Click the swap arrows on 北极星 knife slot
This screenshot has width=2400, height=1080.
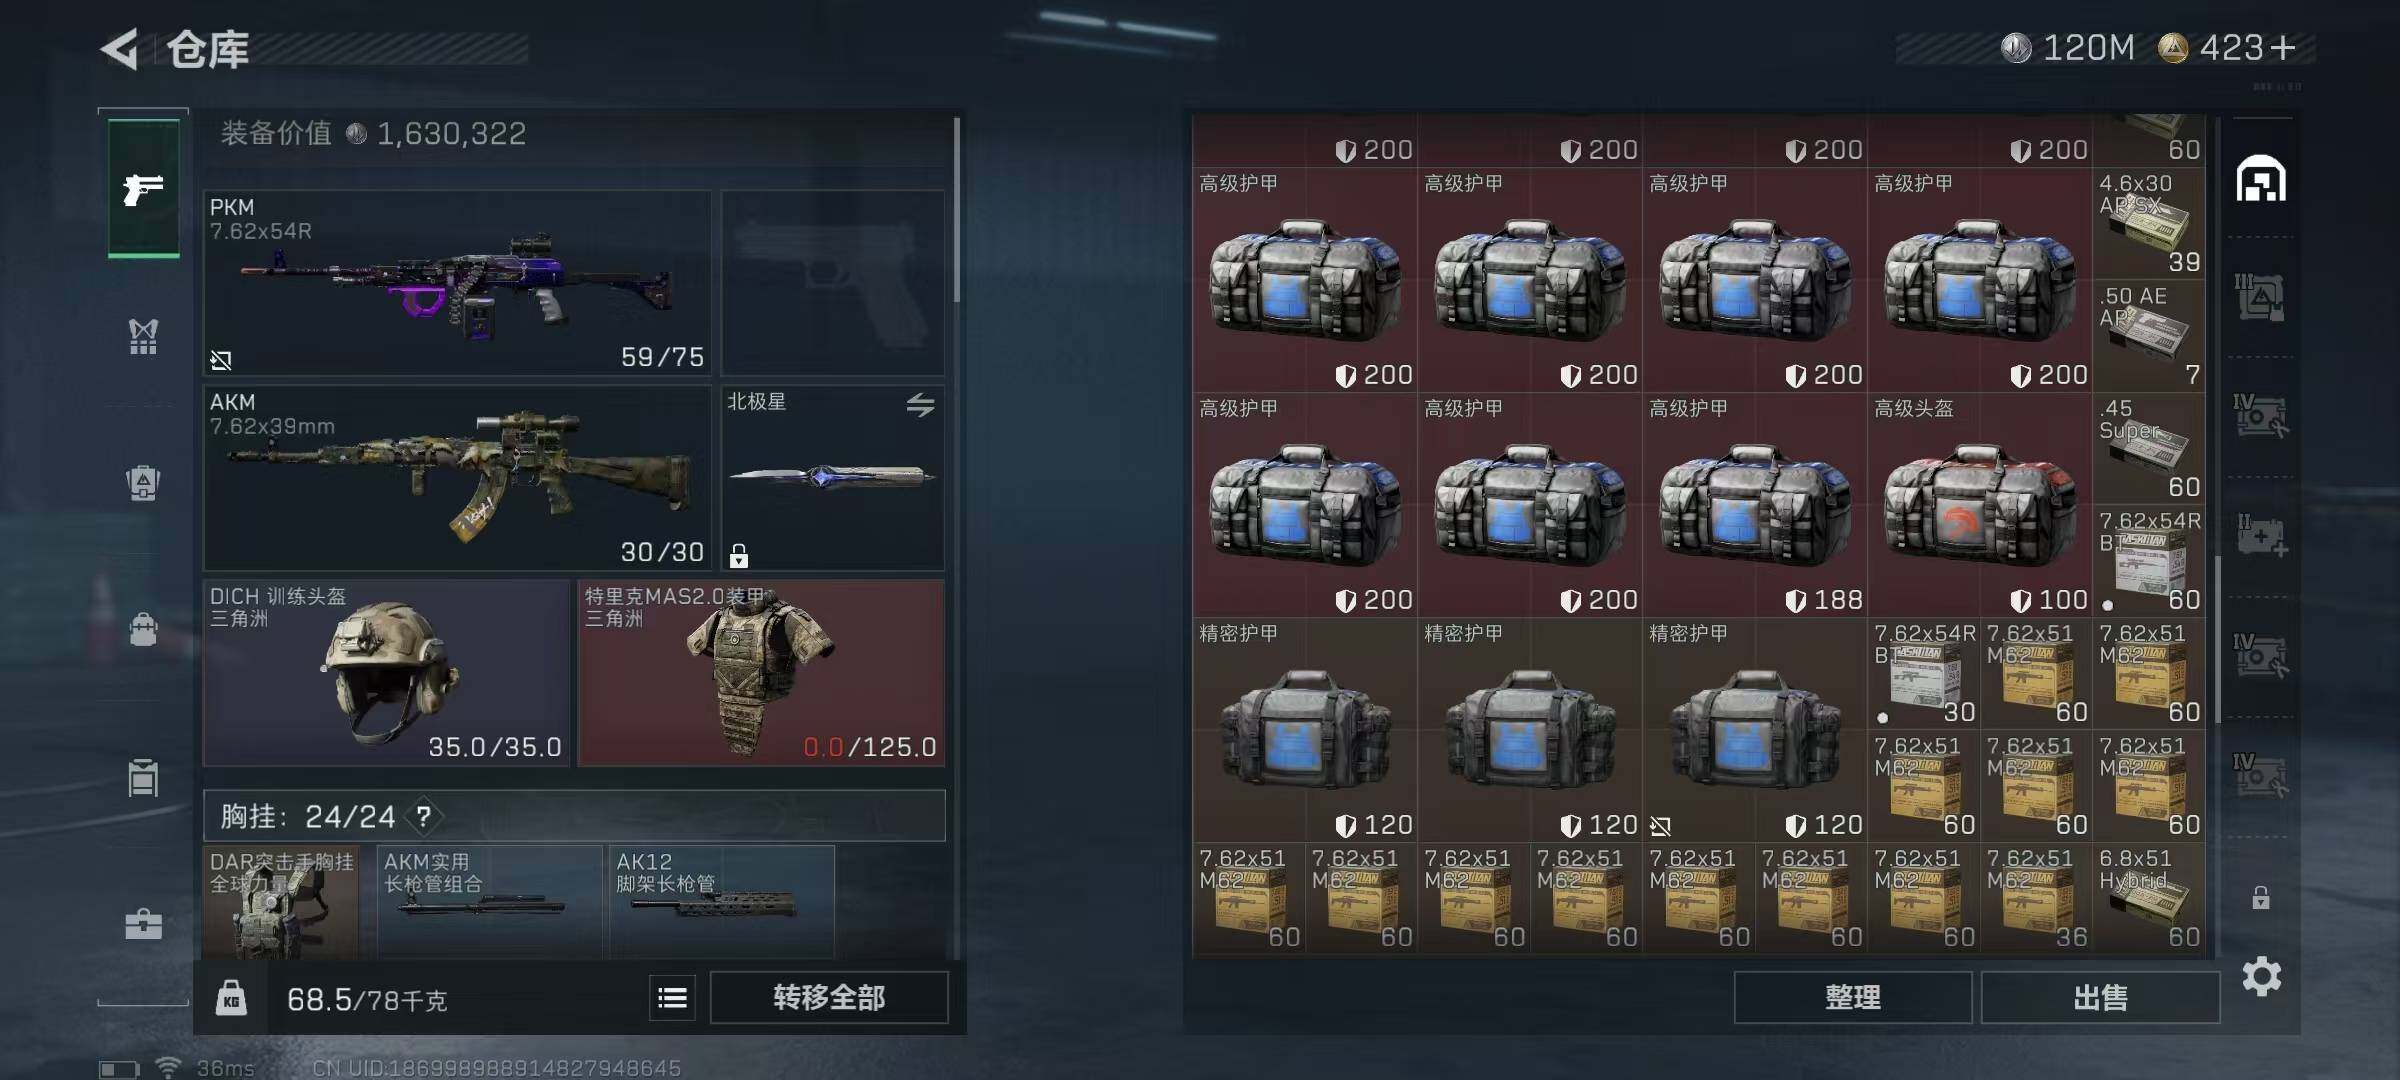[x=920, y=404]
